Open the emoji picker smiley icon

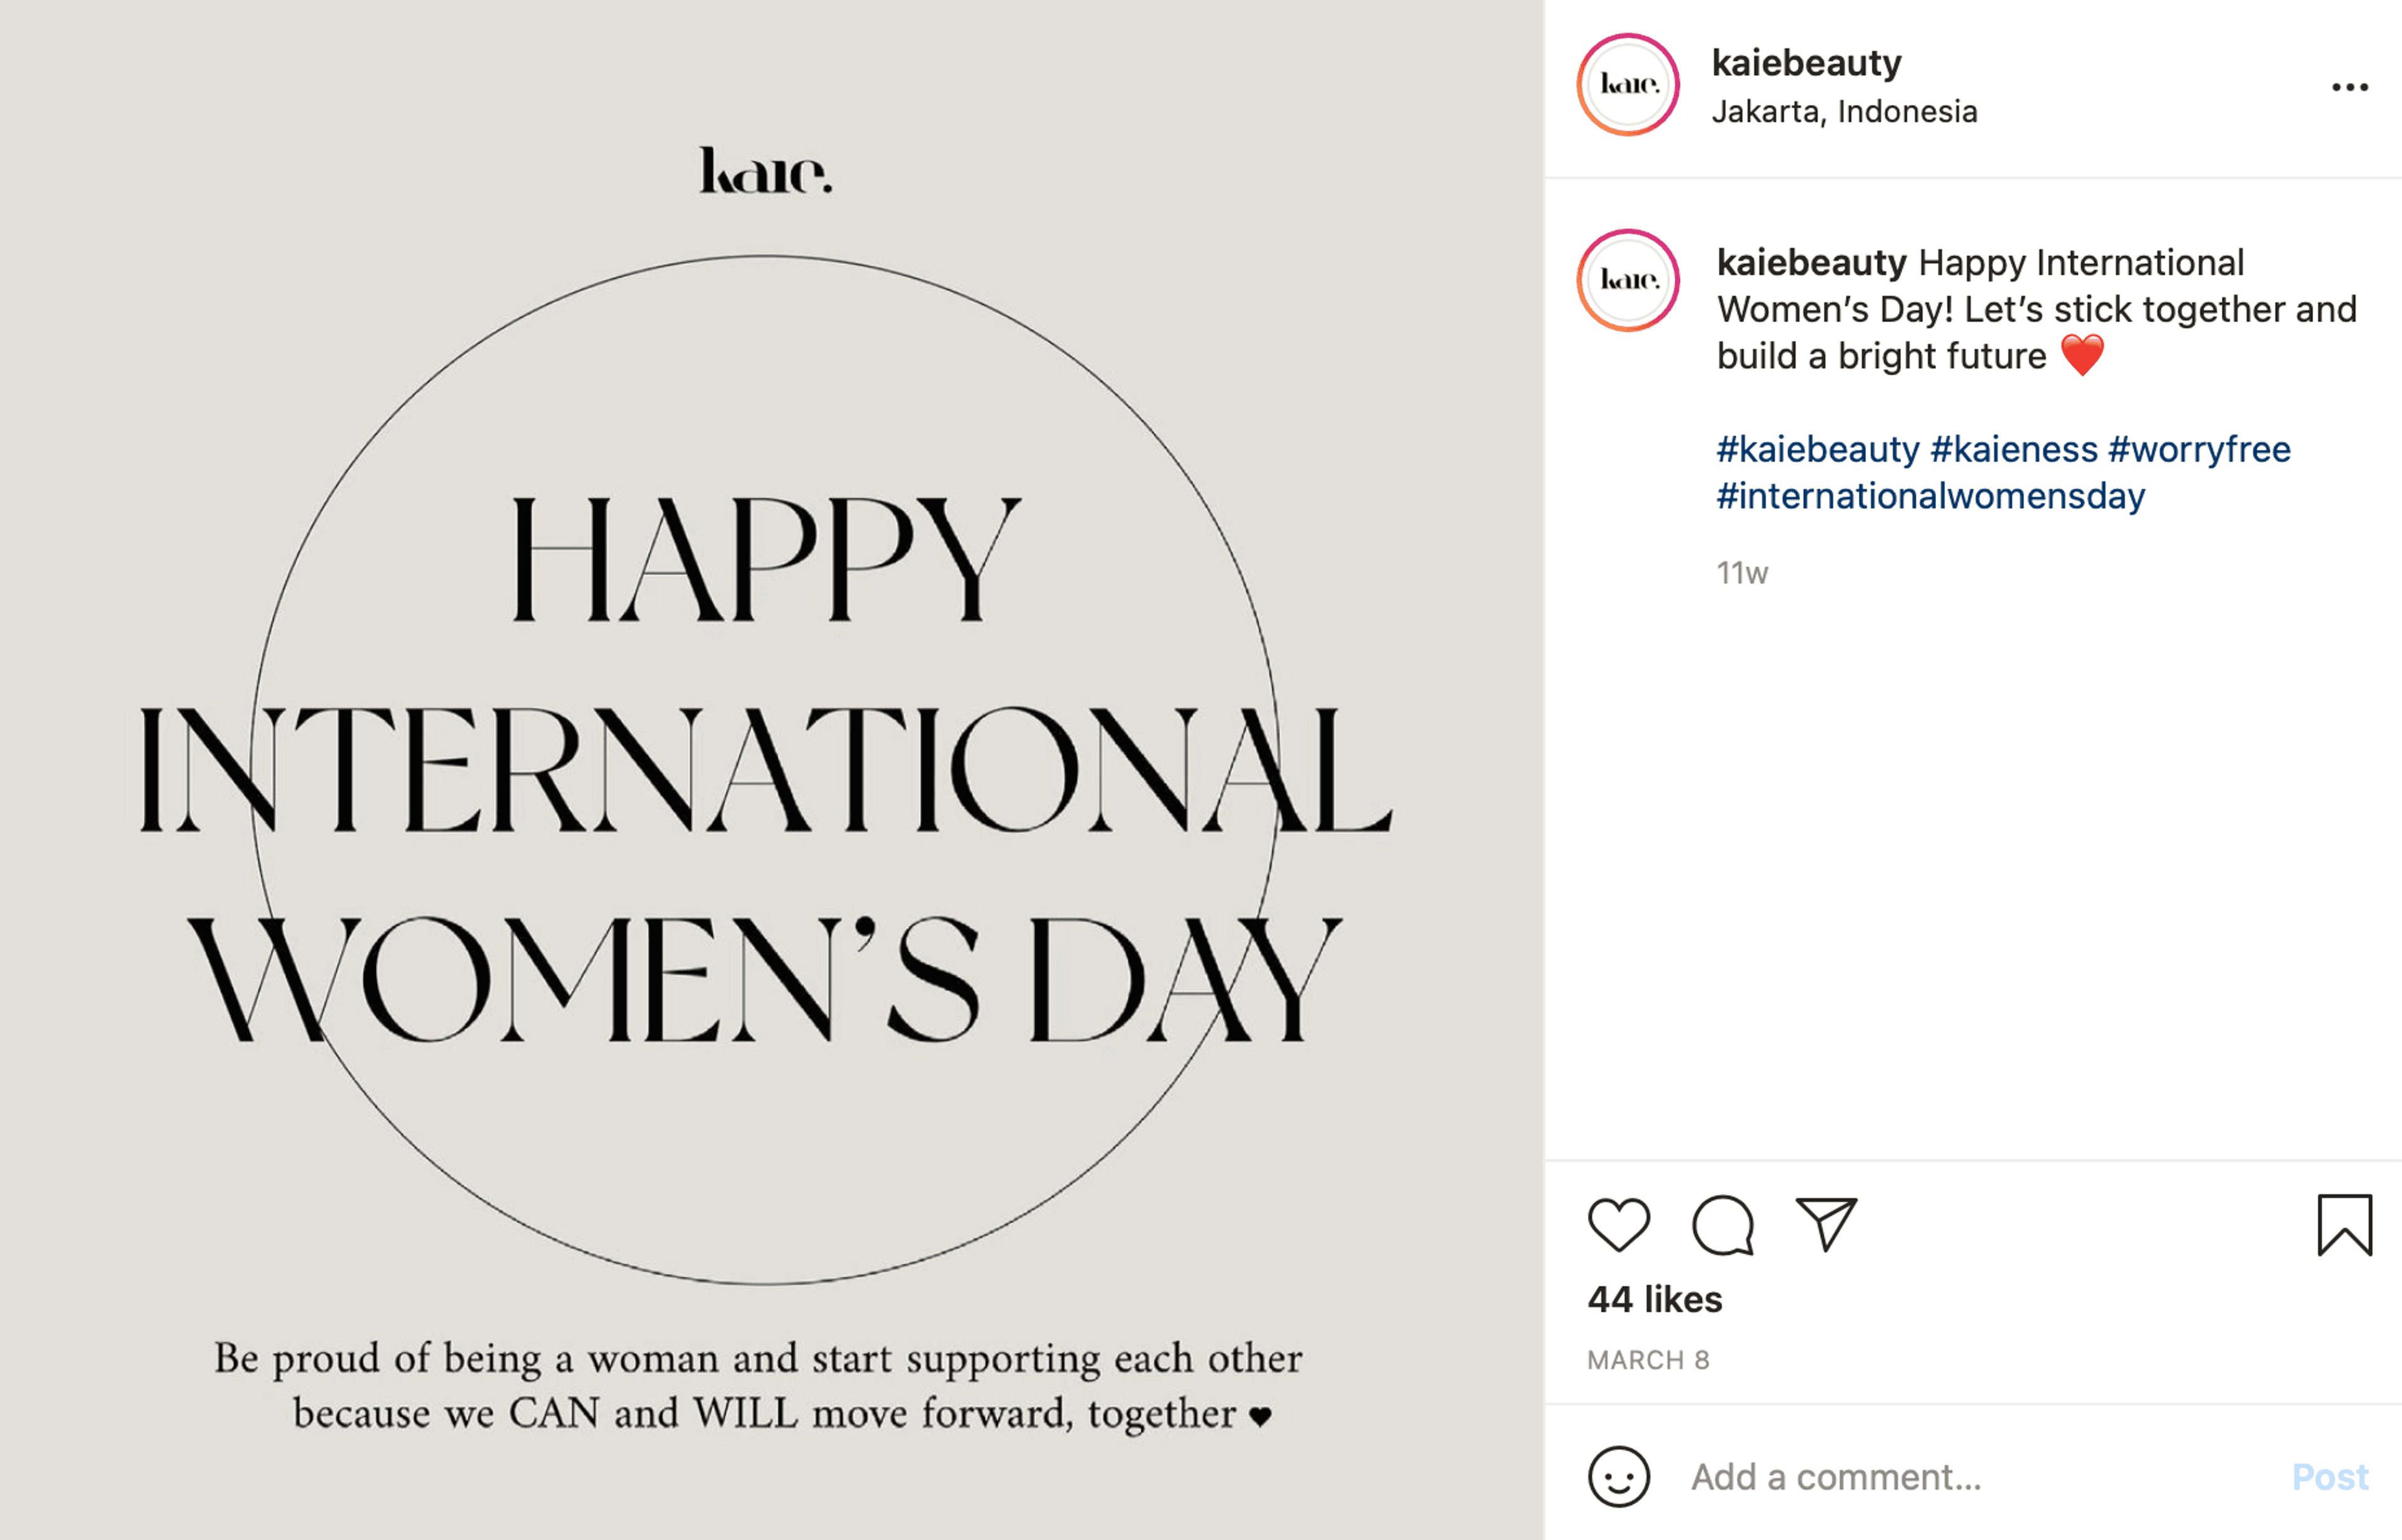pos(1618,1476)
